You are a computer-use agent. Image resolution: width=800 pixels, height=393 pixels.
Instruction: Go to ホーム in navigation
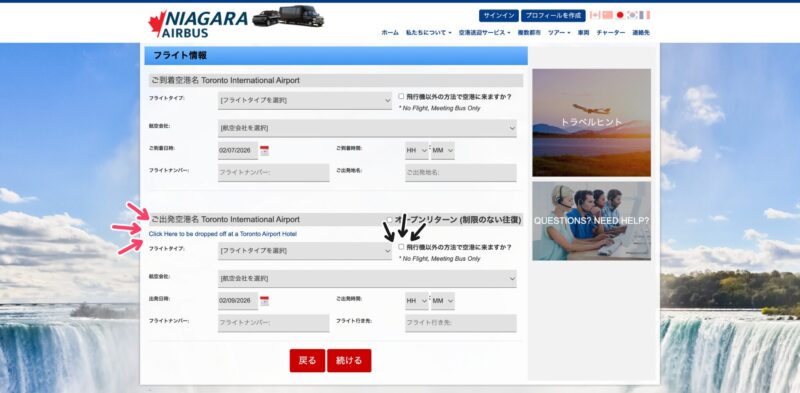point(390,33)
